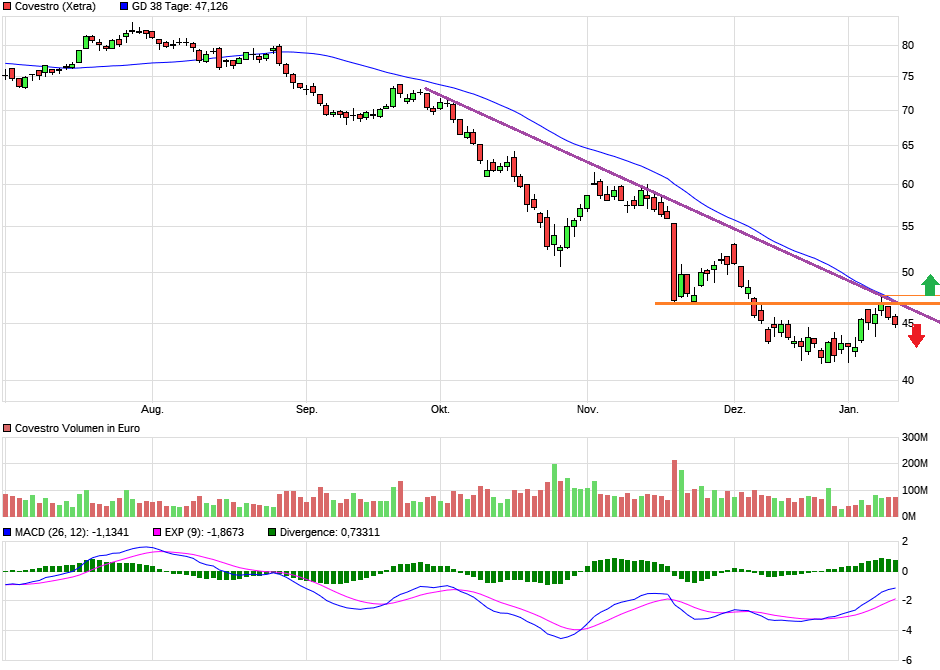Click the price axis value 65

(908, 146)
